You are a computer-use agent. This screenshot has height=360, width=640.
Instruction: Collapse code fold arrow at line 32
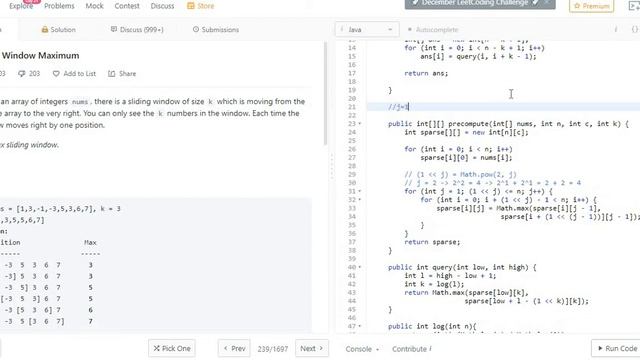360,200
